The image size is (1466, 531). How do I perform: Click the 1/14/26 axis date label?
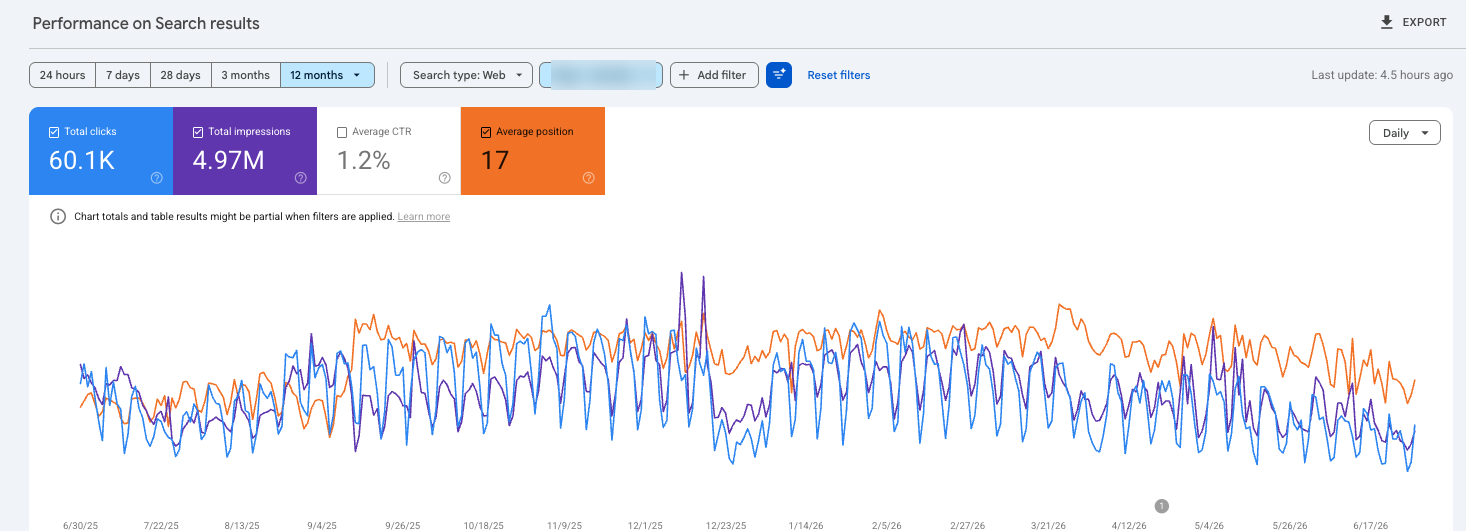click(805, 525)
